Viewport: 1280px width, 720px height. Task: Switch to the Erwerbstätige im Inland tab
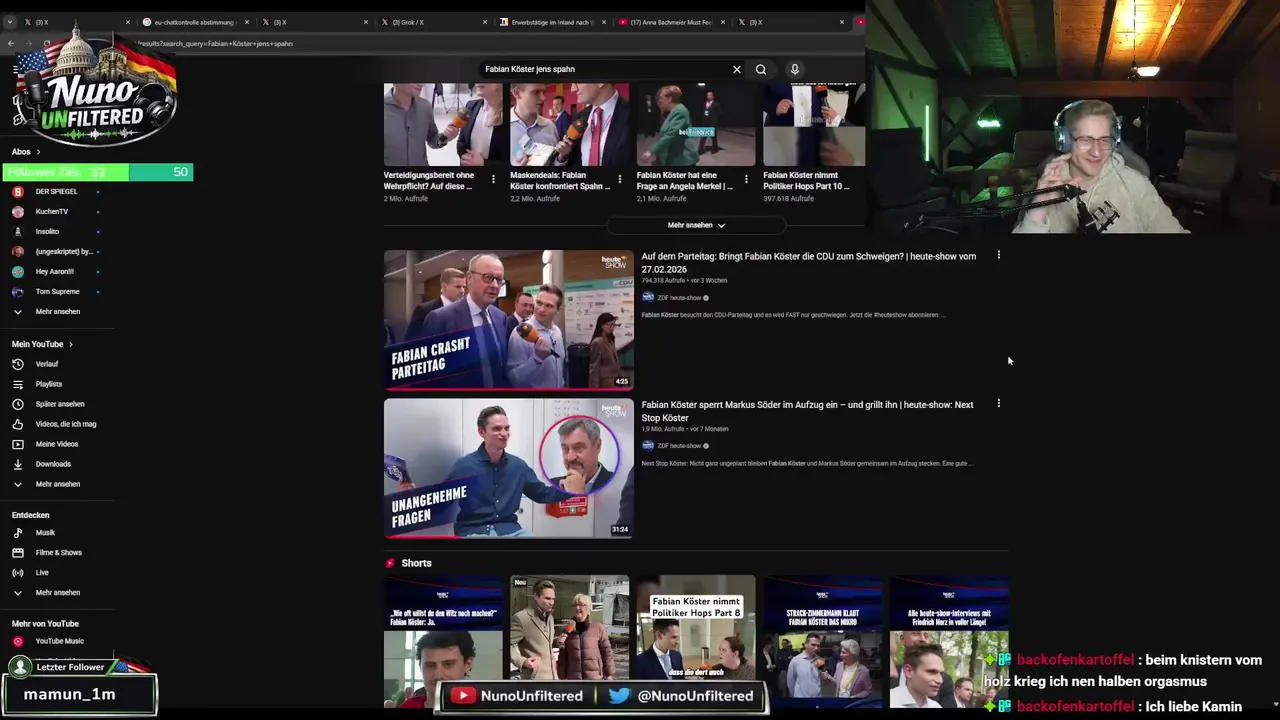pos(552,22)
